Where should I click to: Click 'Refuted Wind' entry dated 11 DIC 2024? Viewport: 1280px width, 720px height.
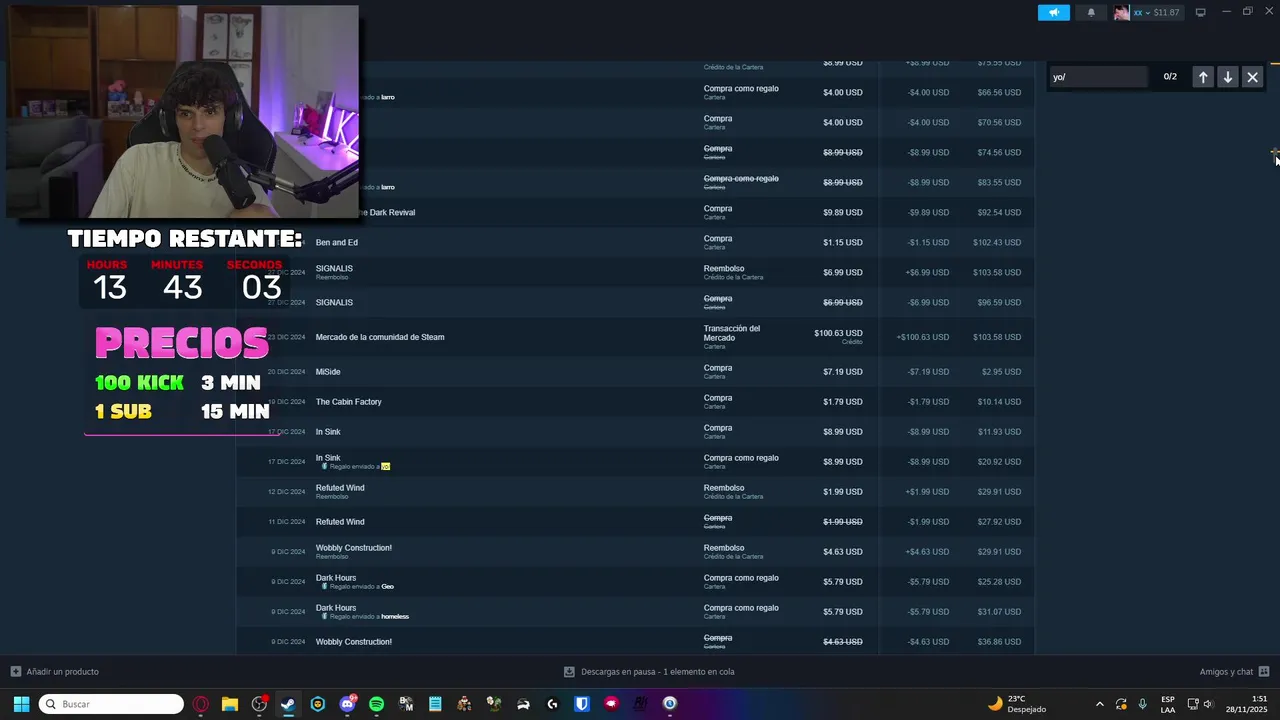340,522
